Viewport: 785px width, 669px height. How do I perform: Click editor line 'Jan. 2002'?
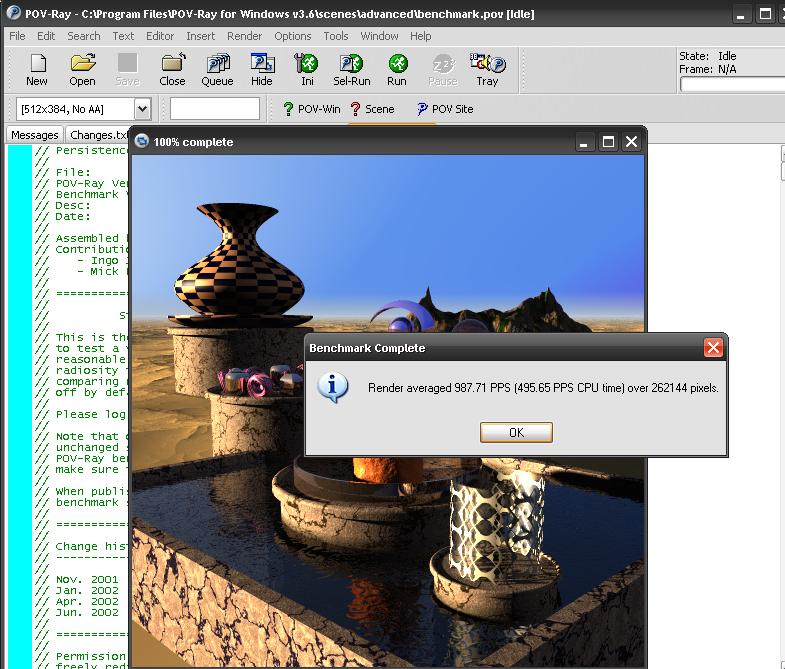[x=87, y=590]
